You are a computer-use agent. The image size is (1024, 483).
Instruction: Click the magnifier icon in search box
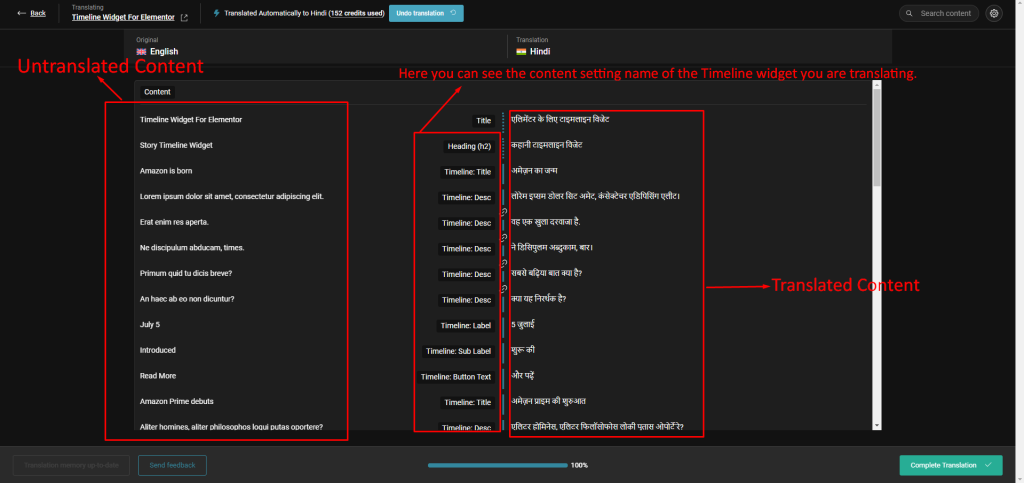[909, 13]
